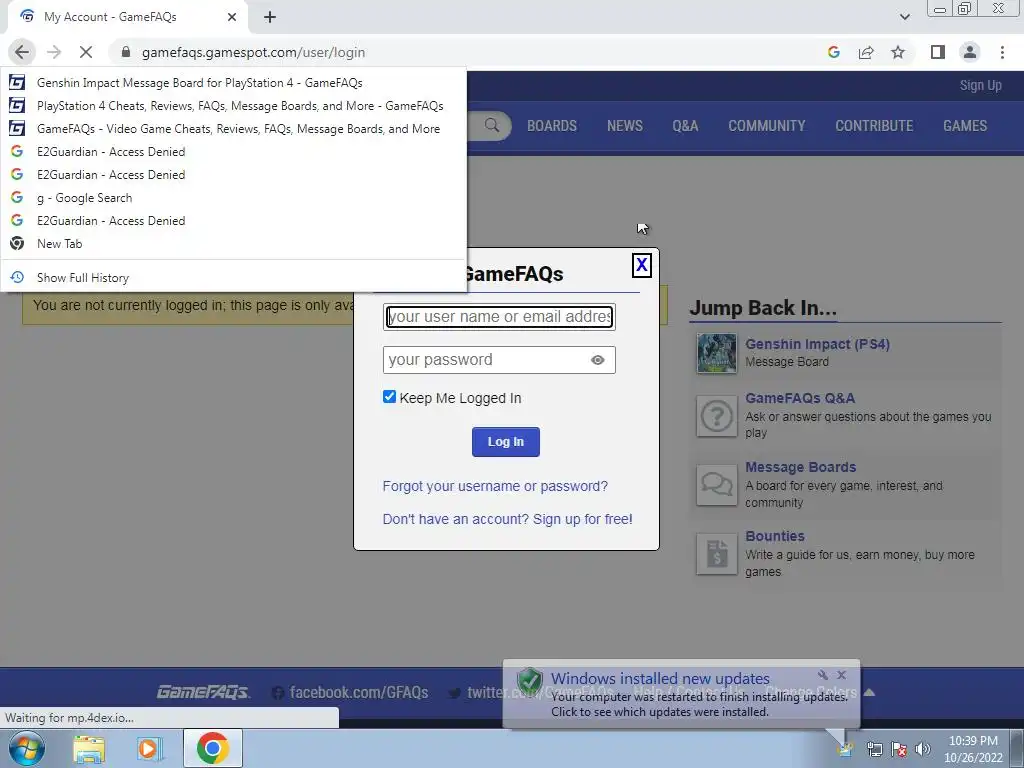Open Windows Explorer from taskbar
The height and width of the screenshot is (768, 1024).
89,748
